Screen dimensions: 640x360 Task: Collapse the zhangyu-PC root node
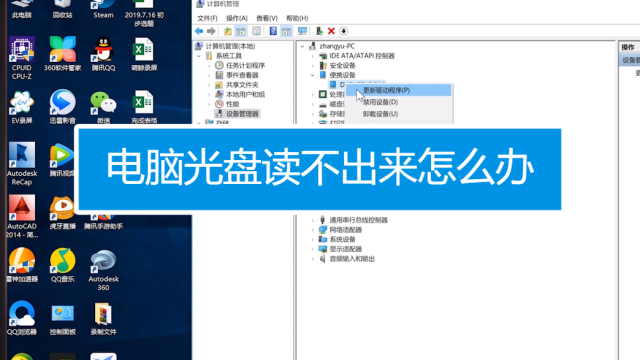tap(302, 47)
